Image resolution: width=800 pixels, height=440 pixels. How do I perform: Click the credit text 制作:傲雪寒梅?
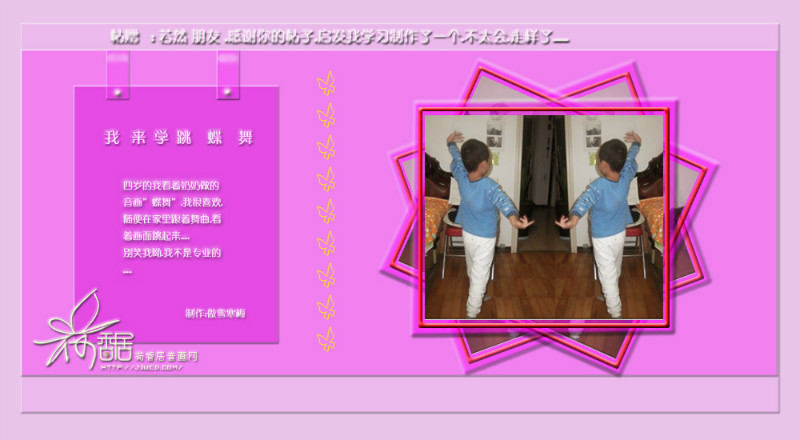pyautogui.click(x=215, y=313)
